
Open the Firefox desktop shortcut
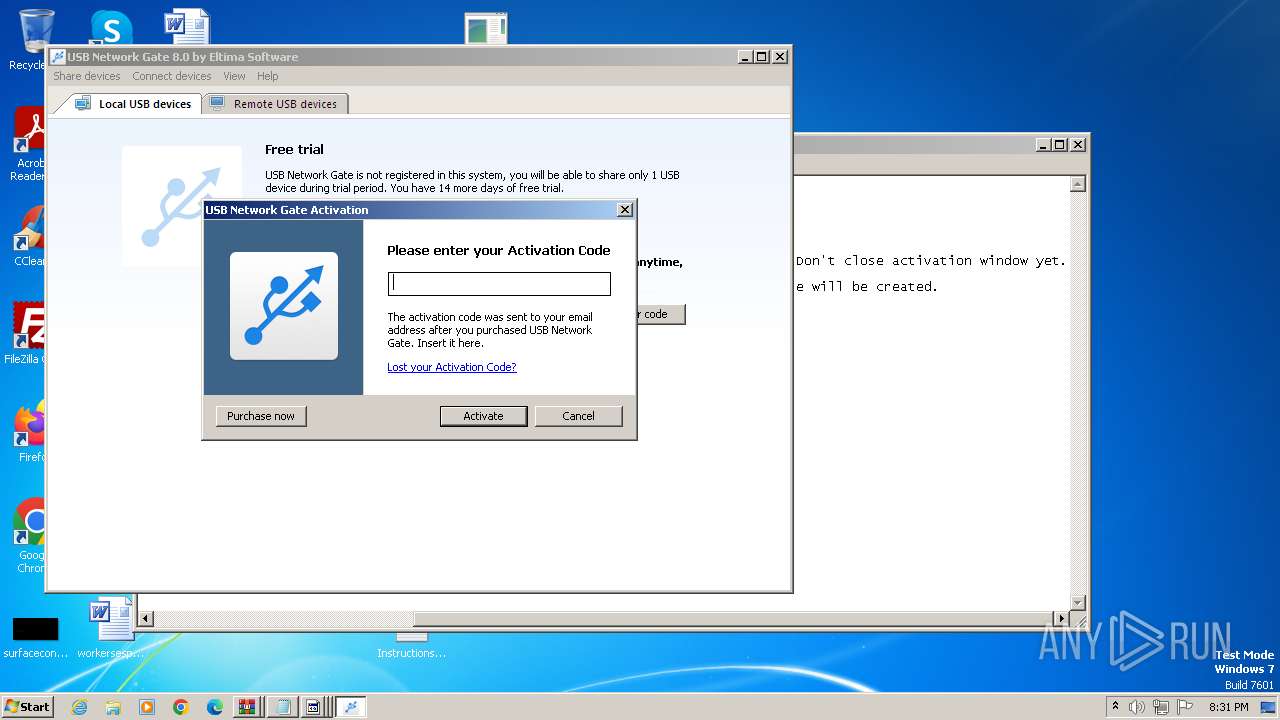[31, 432]
